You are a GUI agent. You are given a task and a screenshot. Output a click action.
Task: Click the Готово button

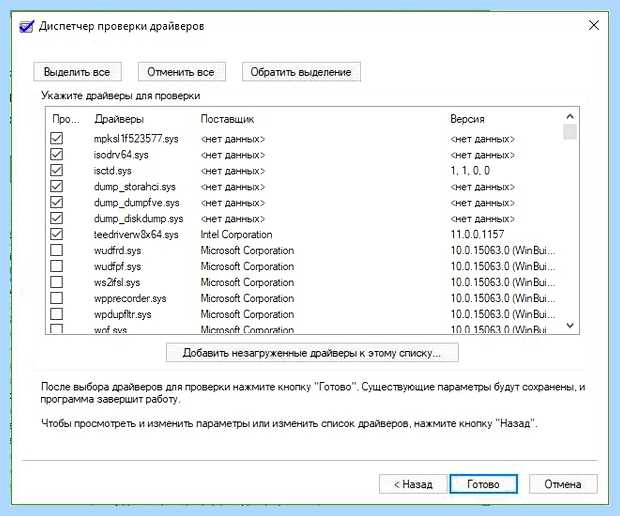(483, 484)
